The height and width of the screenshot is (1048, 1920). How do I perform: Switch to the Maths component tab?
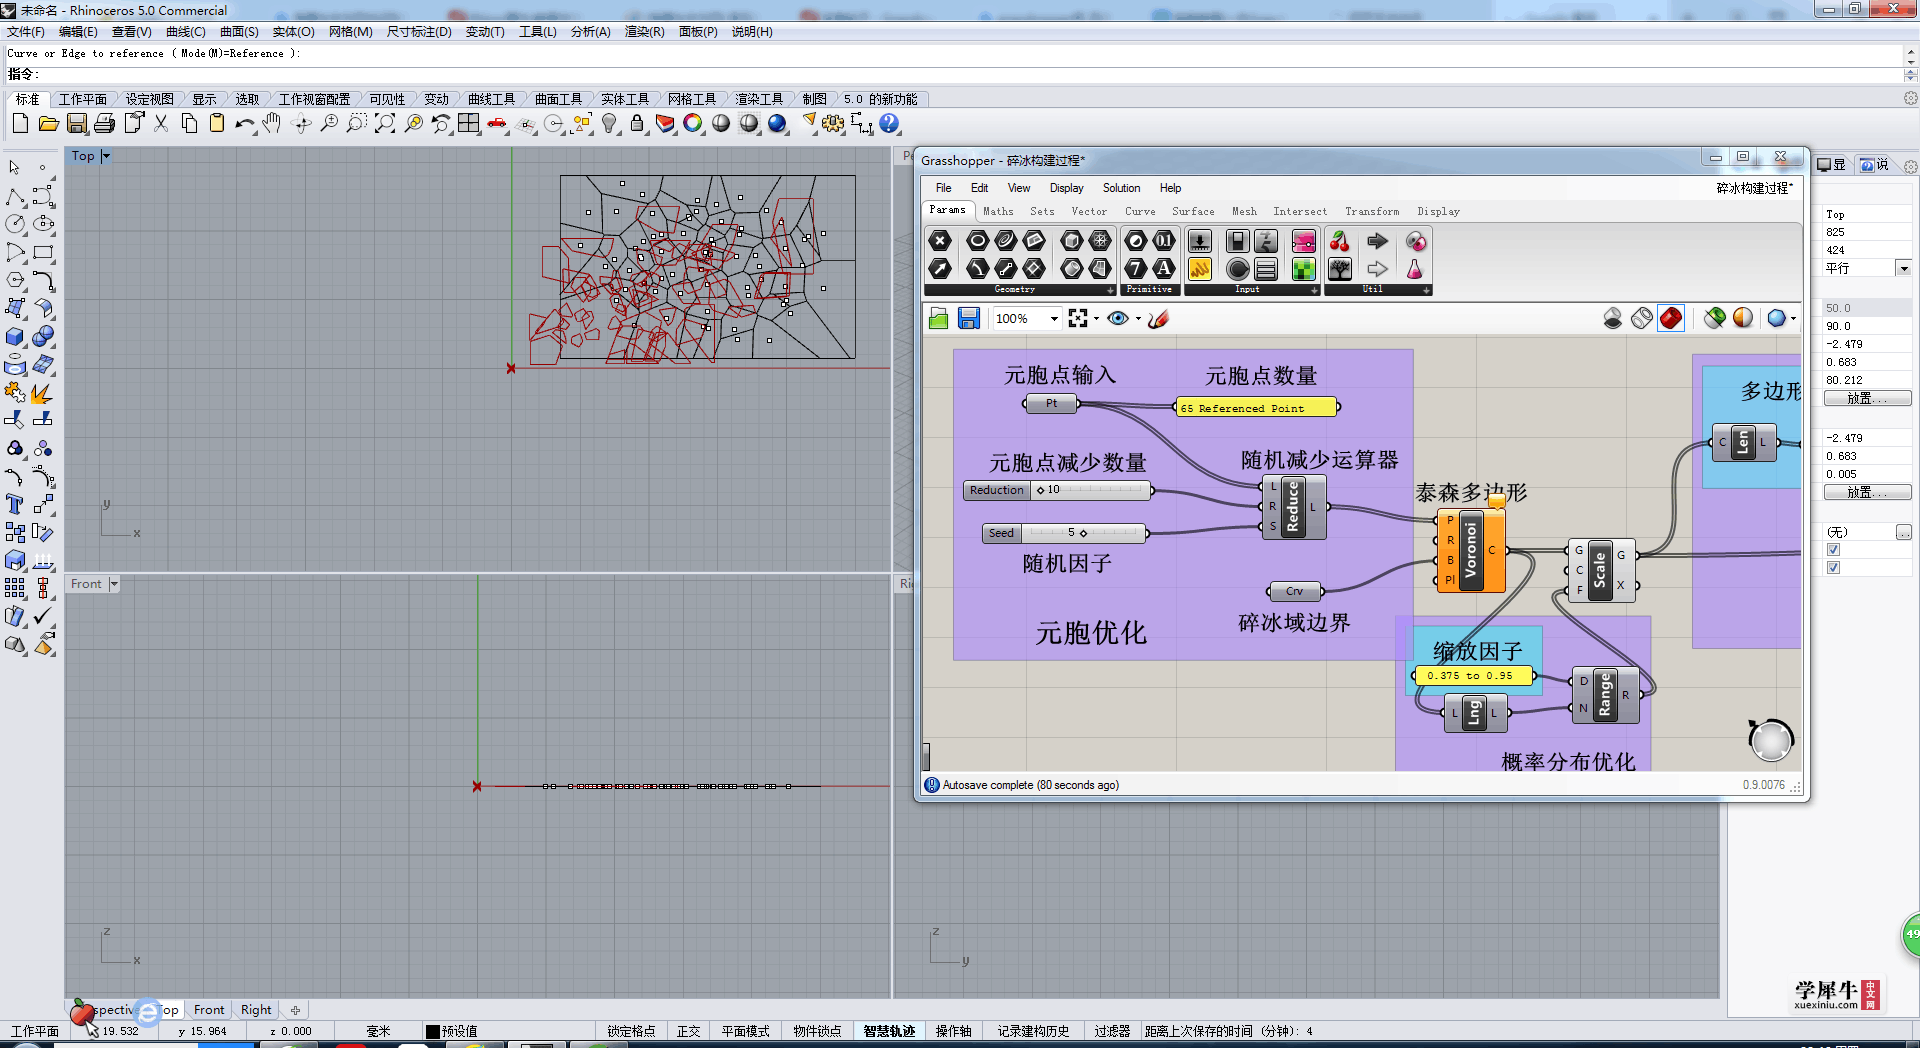998,211
